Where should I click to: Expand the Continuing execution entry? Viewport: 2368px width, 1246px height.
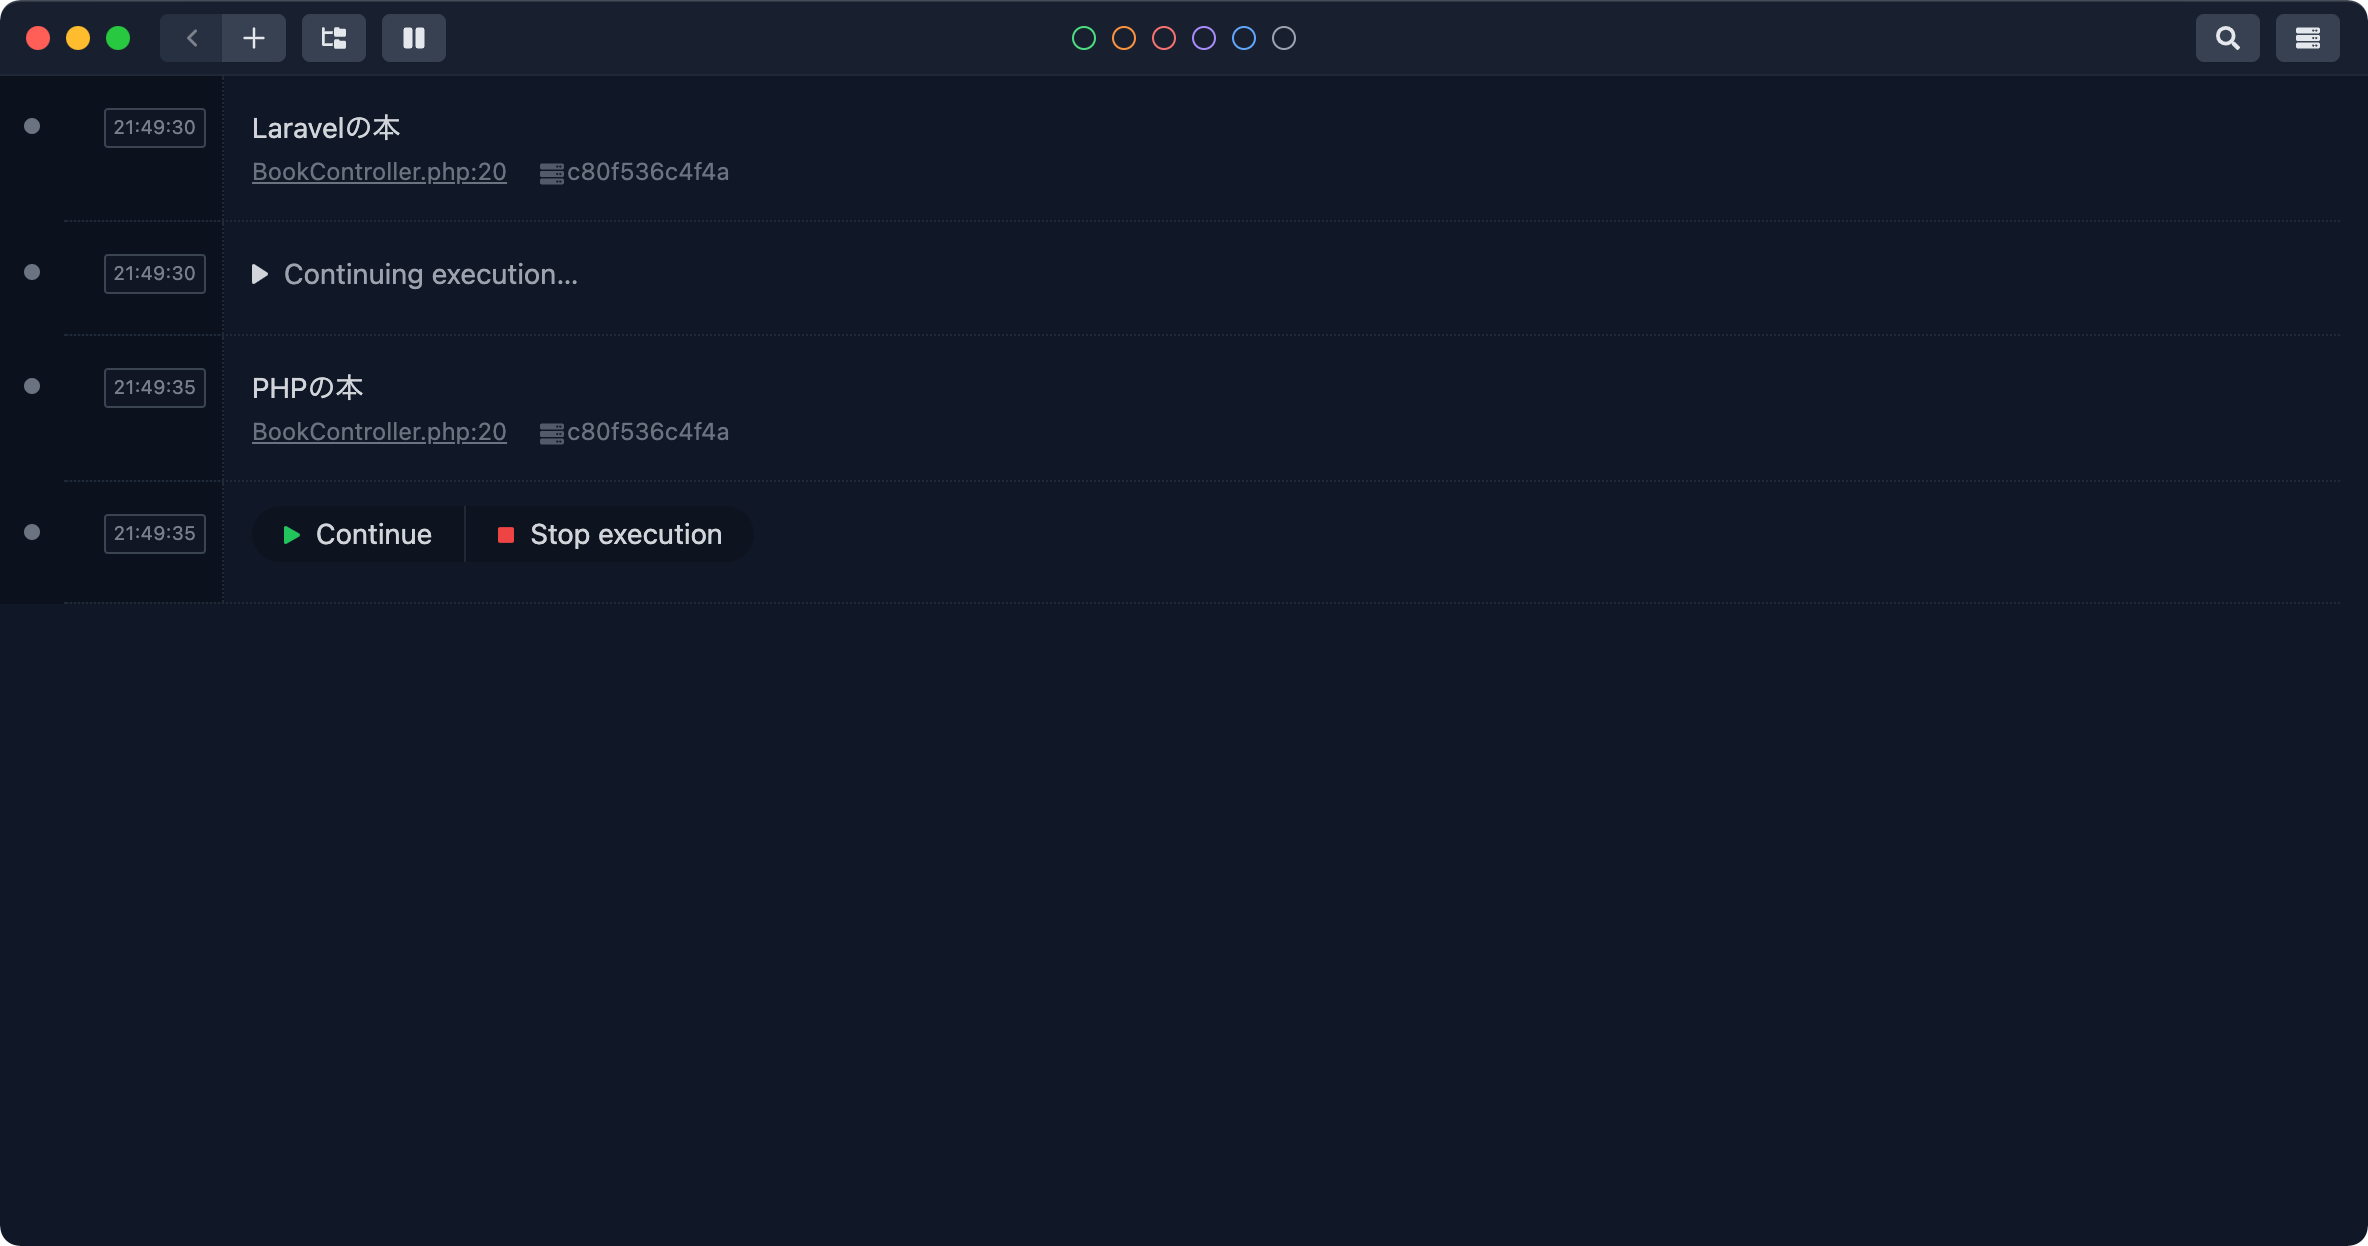click(x=260, y=274)
